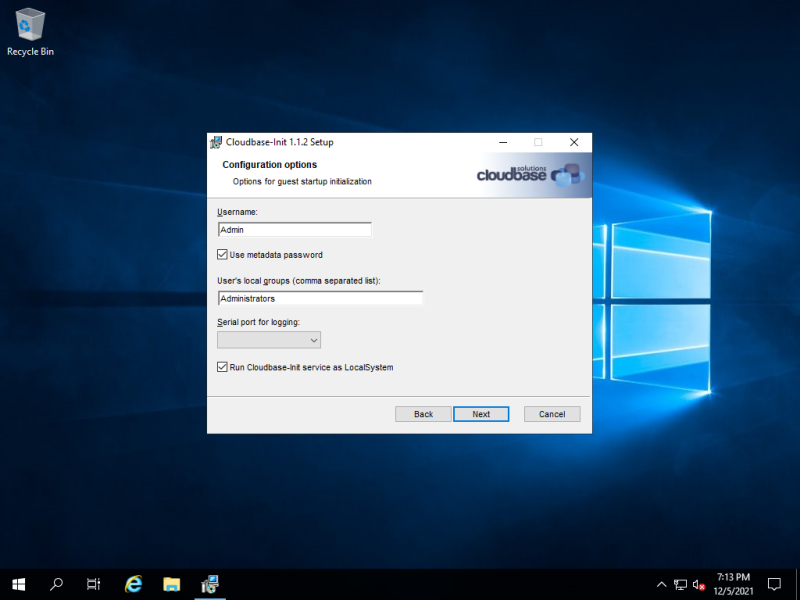Viewport: 800px width, 600px height.
Task: Proceed with the Next button
Action: point(481,414)
